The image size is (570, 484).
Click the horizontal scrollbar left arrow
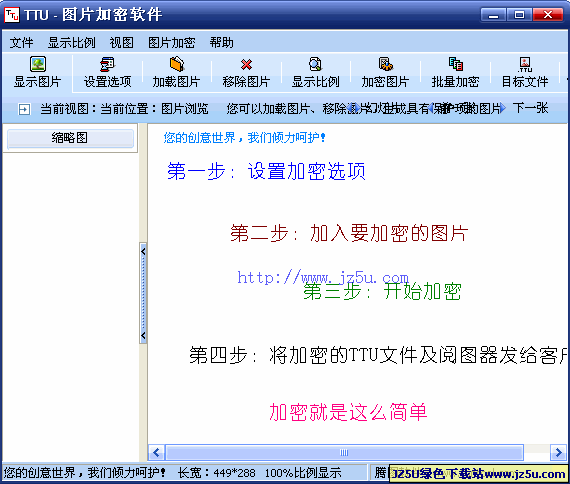click(157, 452)
